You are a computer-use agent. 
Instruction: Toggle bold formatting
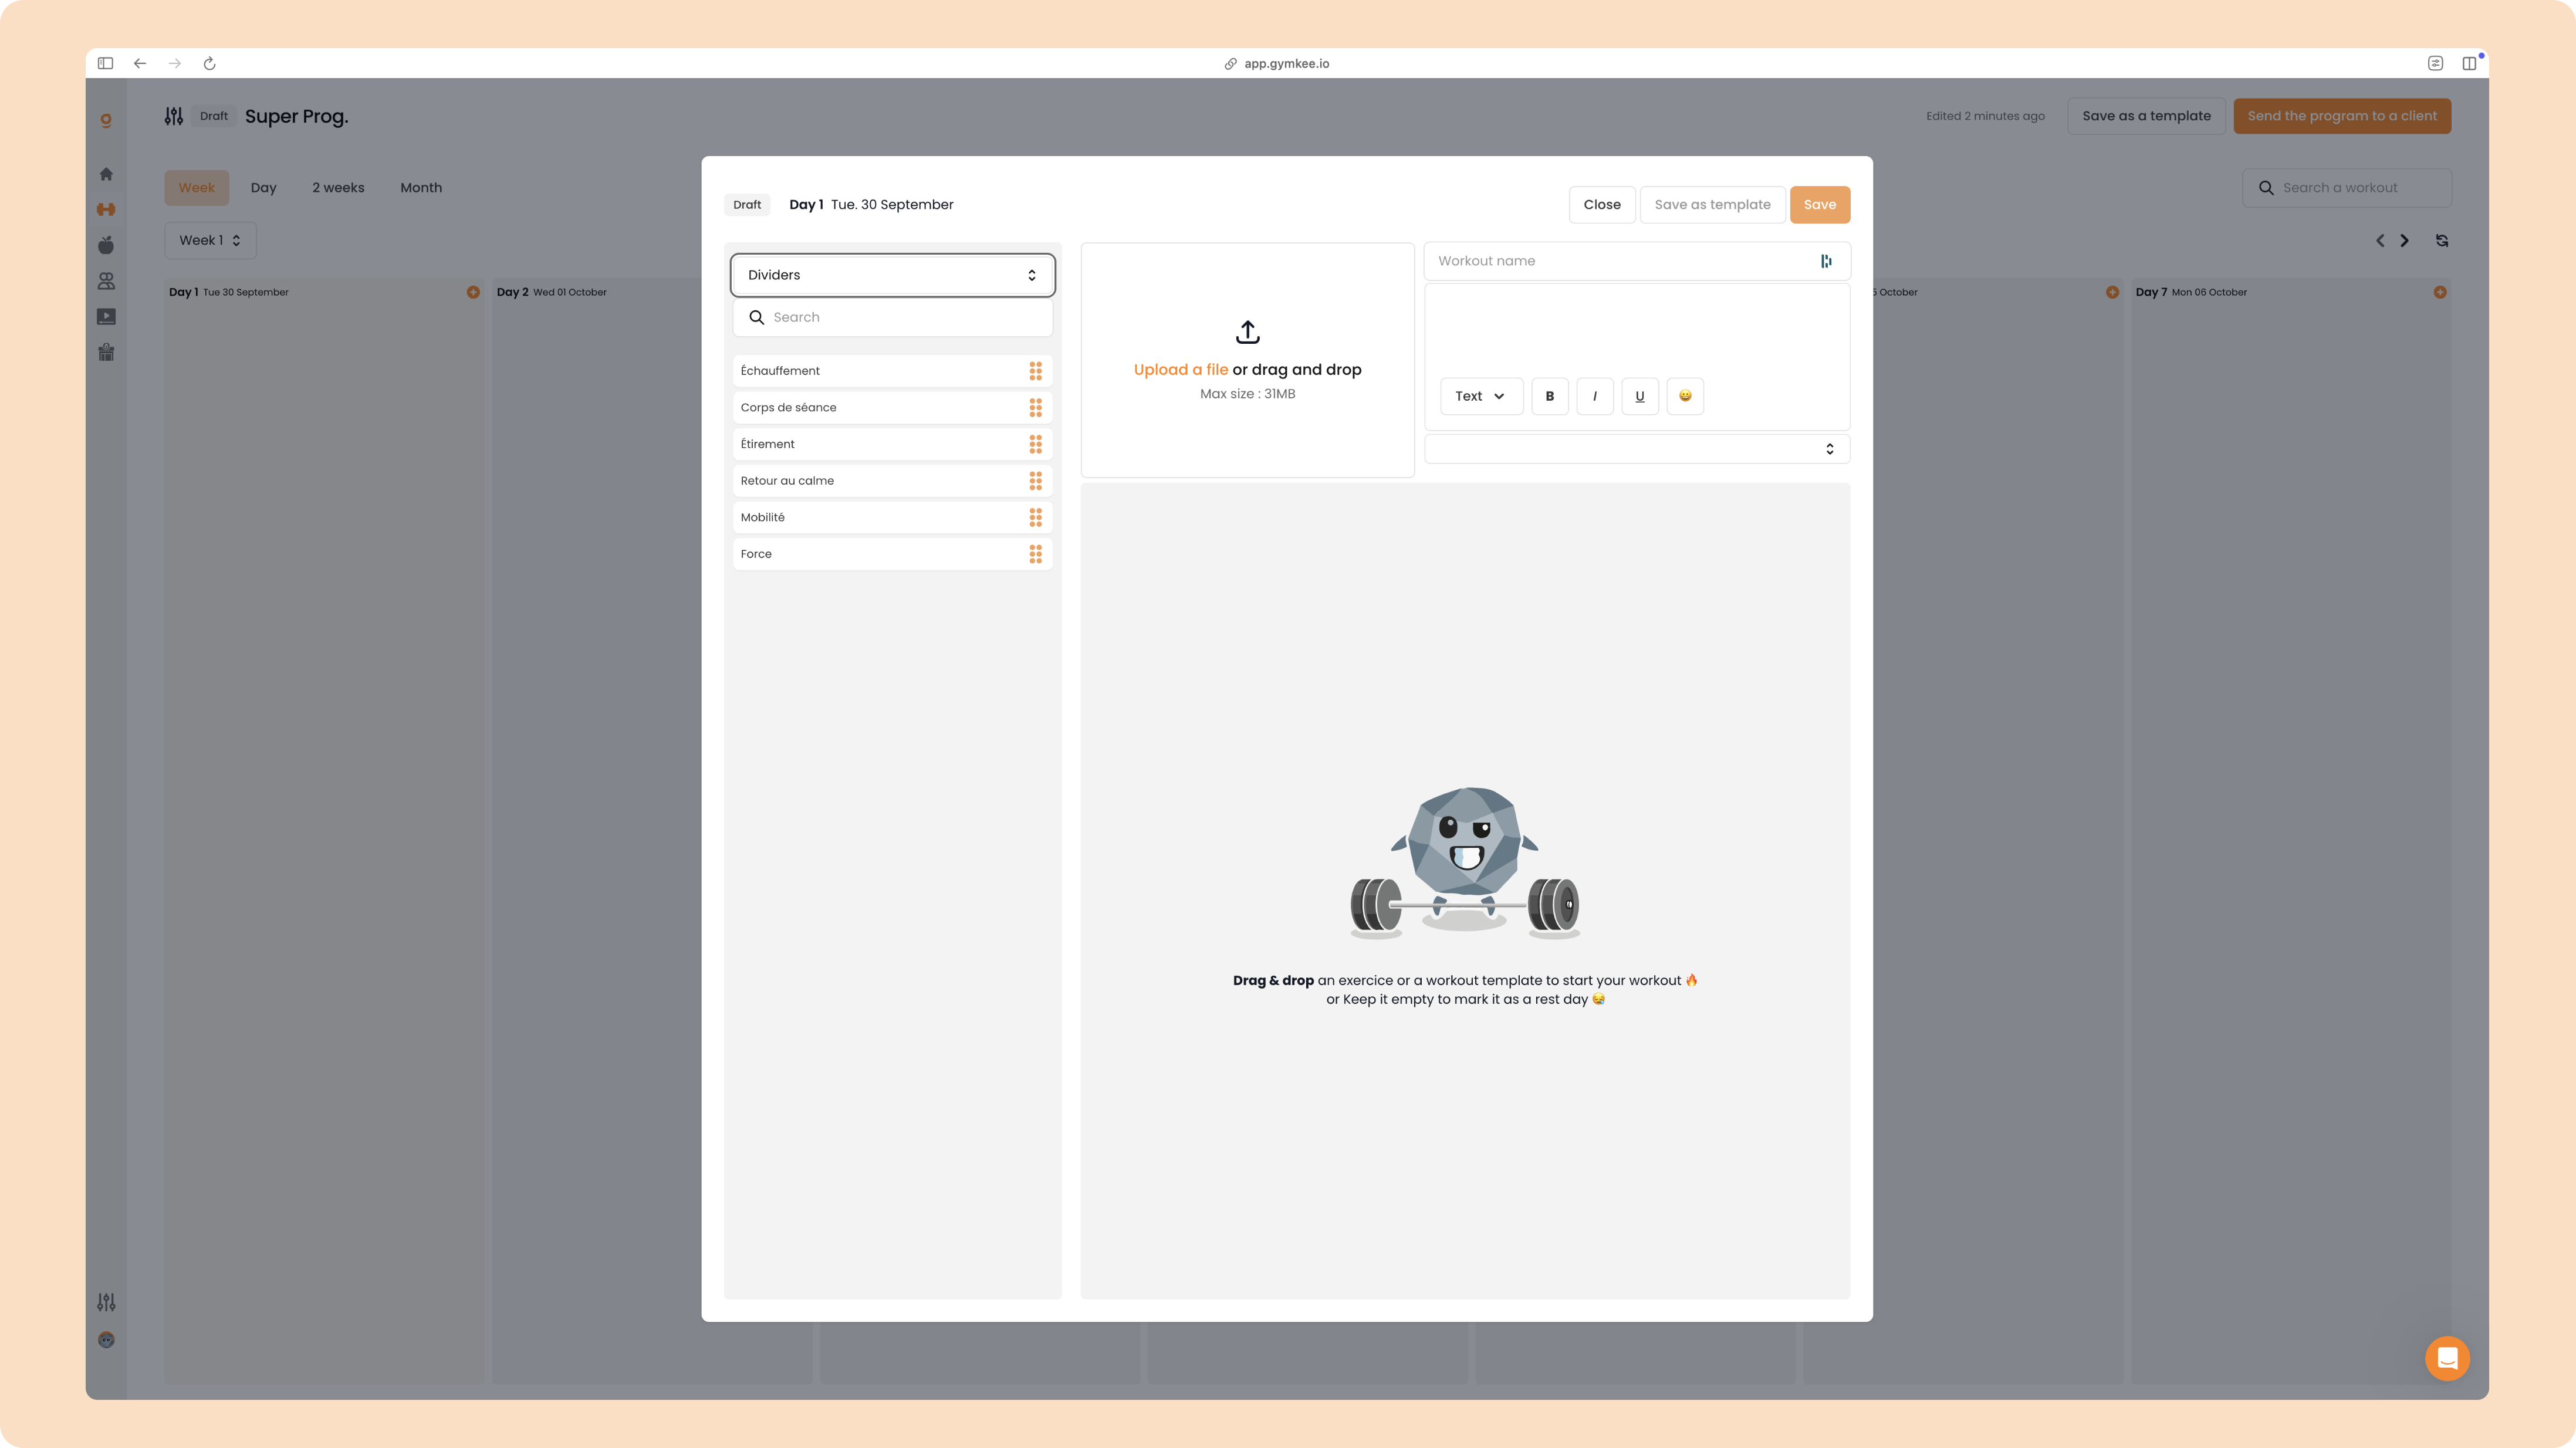point(1550,396)
